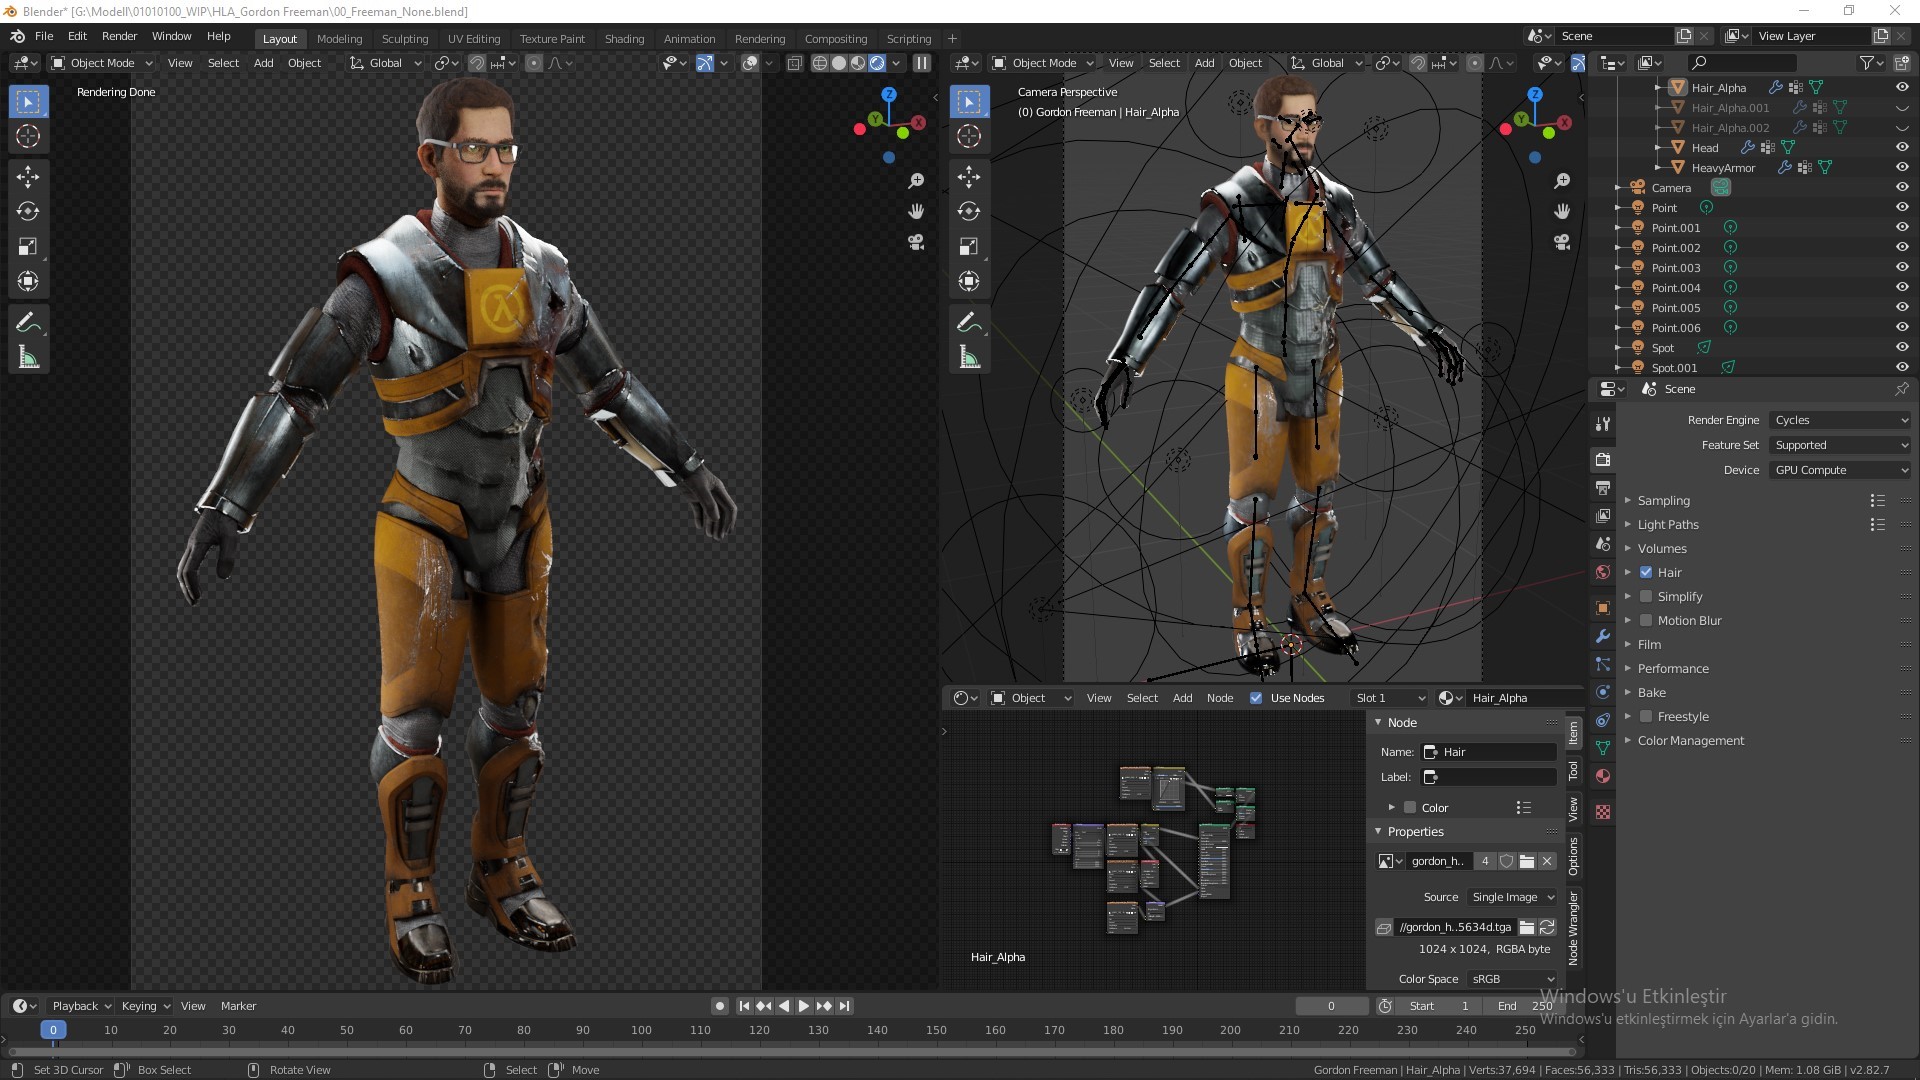Open the Physics properties tab icon
1920x1080 pixels.
point(1603,692)
